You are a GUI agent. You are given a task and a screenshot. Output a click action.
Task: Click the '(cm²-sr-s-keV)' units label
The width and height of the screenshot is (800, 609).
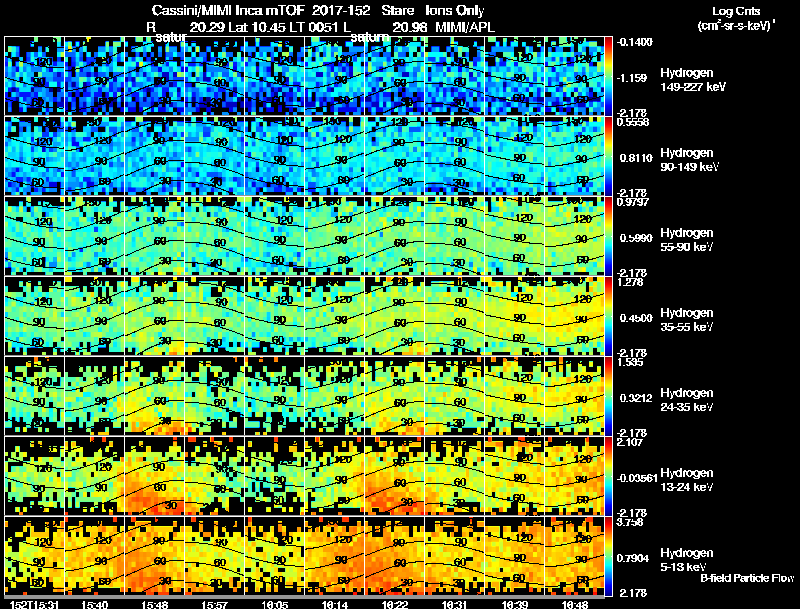[x=735, y=26]
